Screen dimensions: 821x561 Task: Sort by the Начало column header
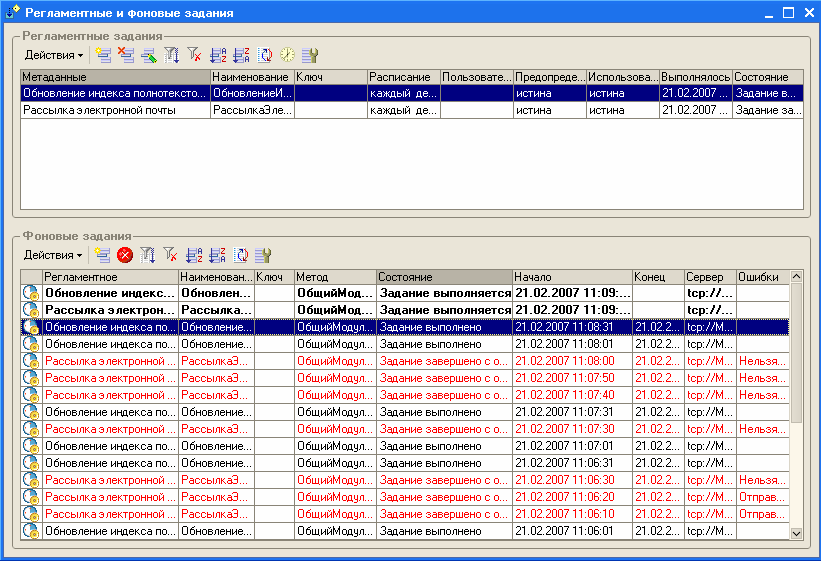point(571,277)
